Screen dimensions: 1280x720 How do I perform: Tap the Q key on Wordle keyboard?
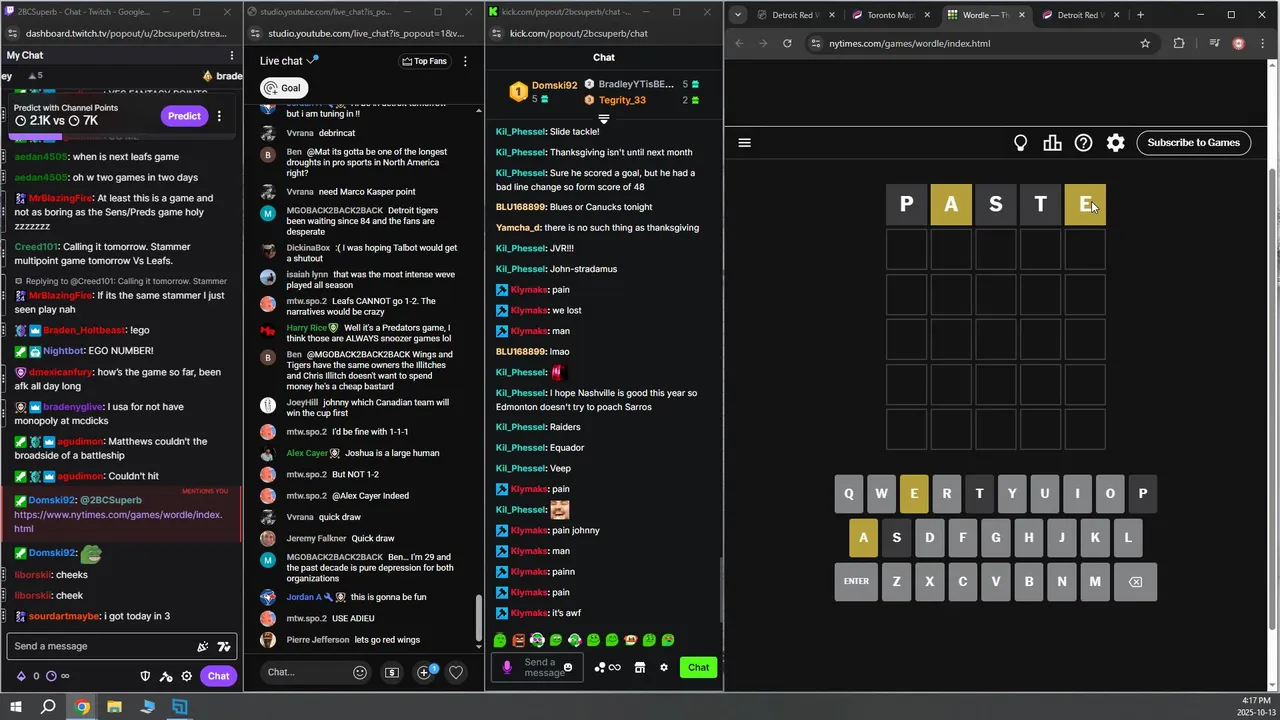coord(849,493)
